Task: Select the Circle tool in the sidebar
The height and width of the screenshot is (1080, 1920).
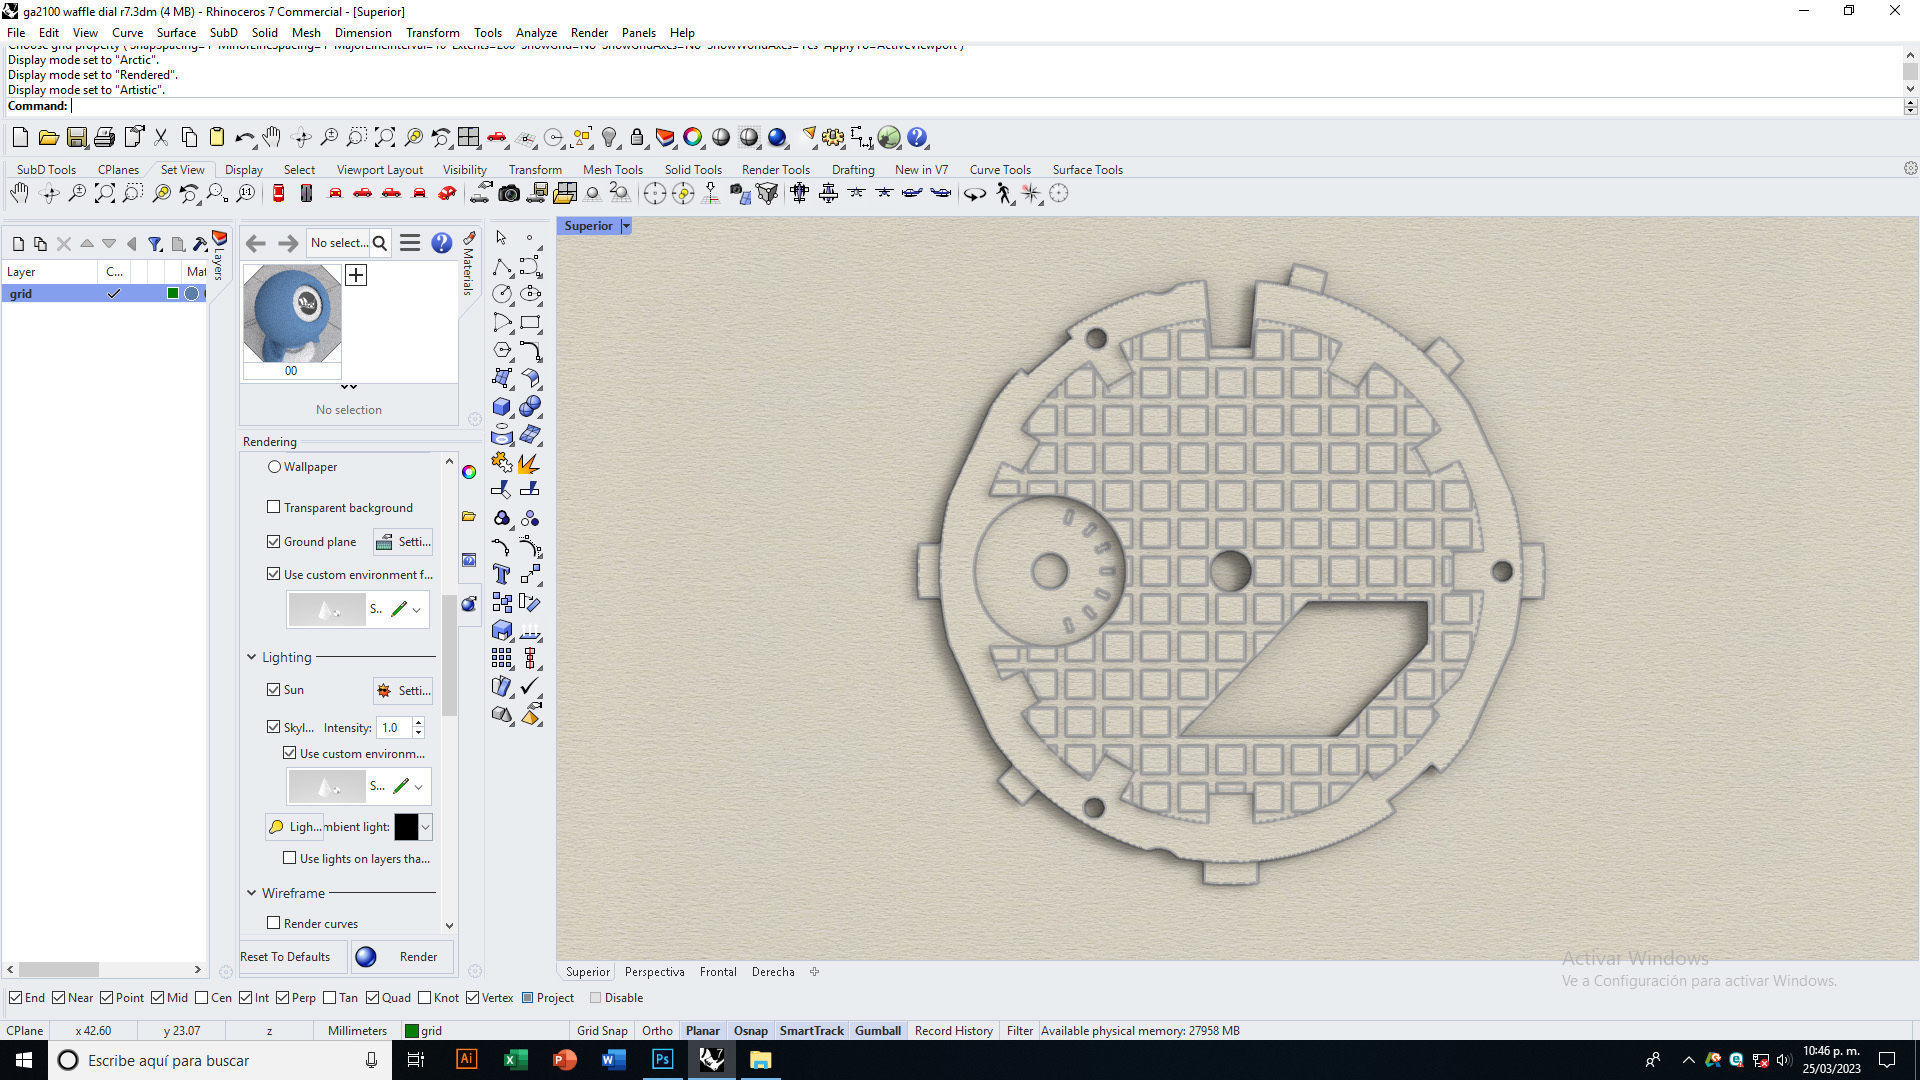Action: click(502, 294)
